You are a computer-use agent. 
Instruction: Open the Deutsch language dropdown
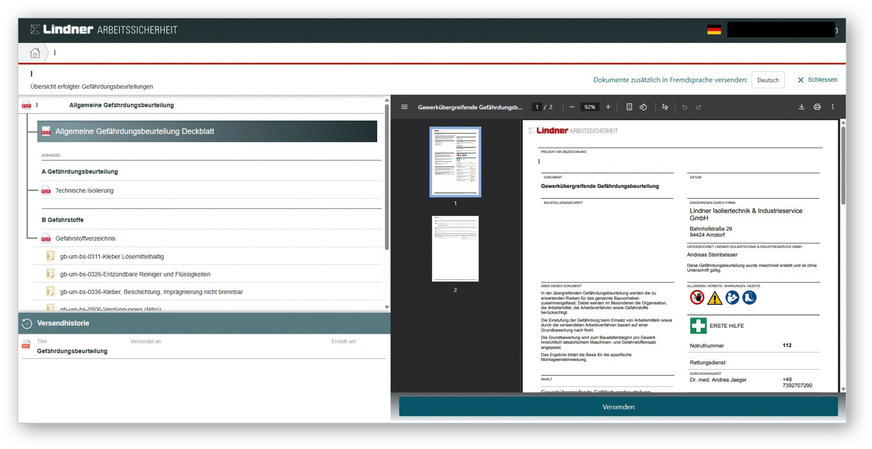coord(767,80)
